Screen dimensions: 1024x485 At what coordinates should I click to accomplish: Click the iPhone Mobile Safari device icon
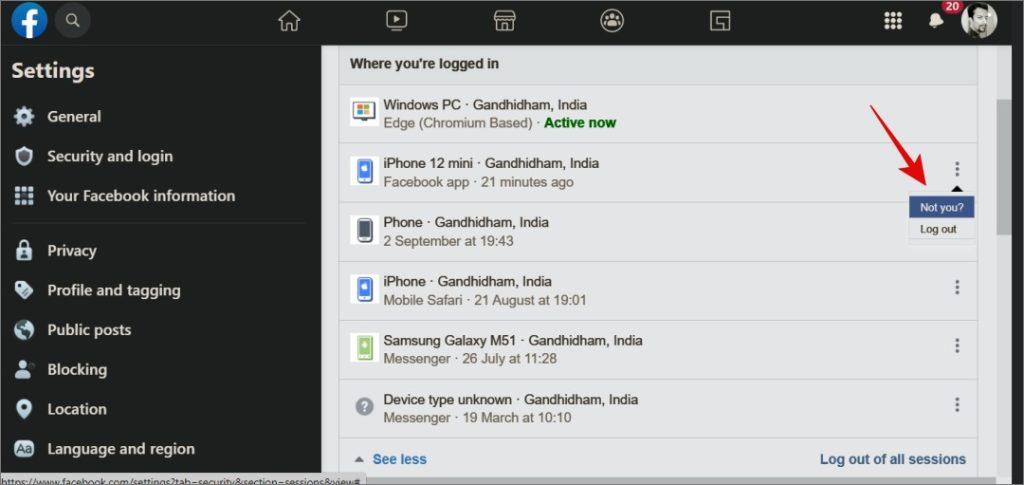pyautogui.click(x=364, y=289)
